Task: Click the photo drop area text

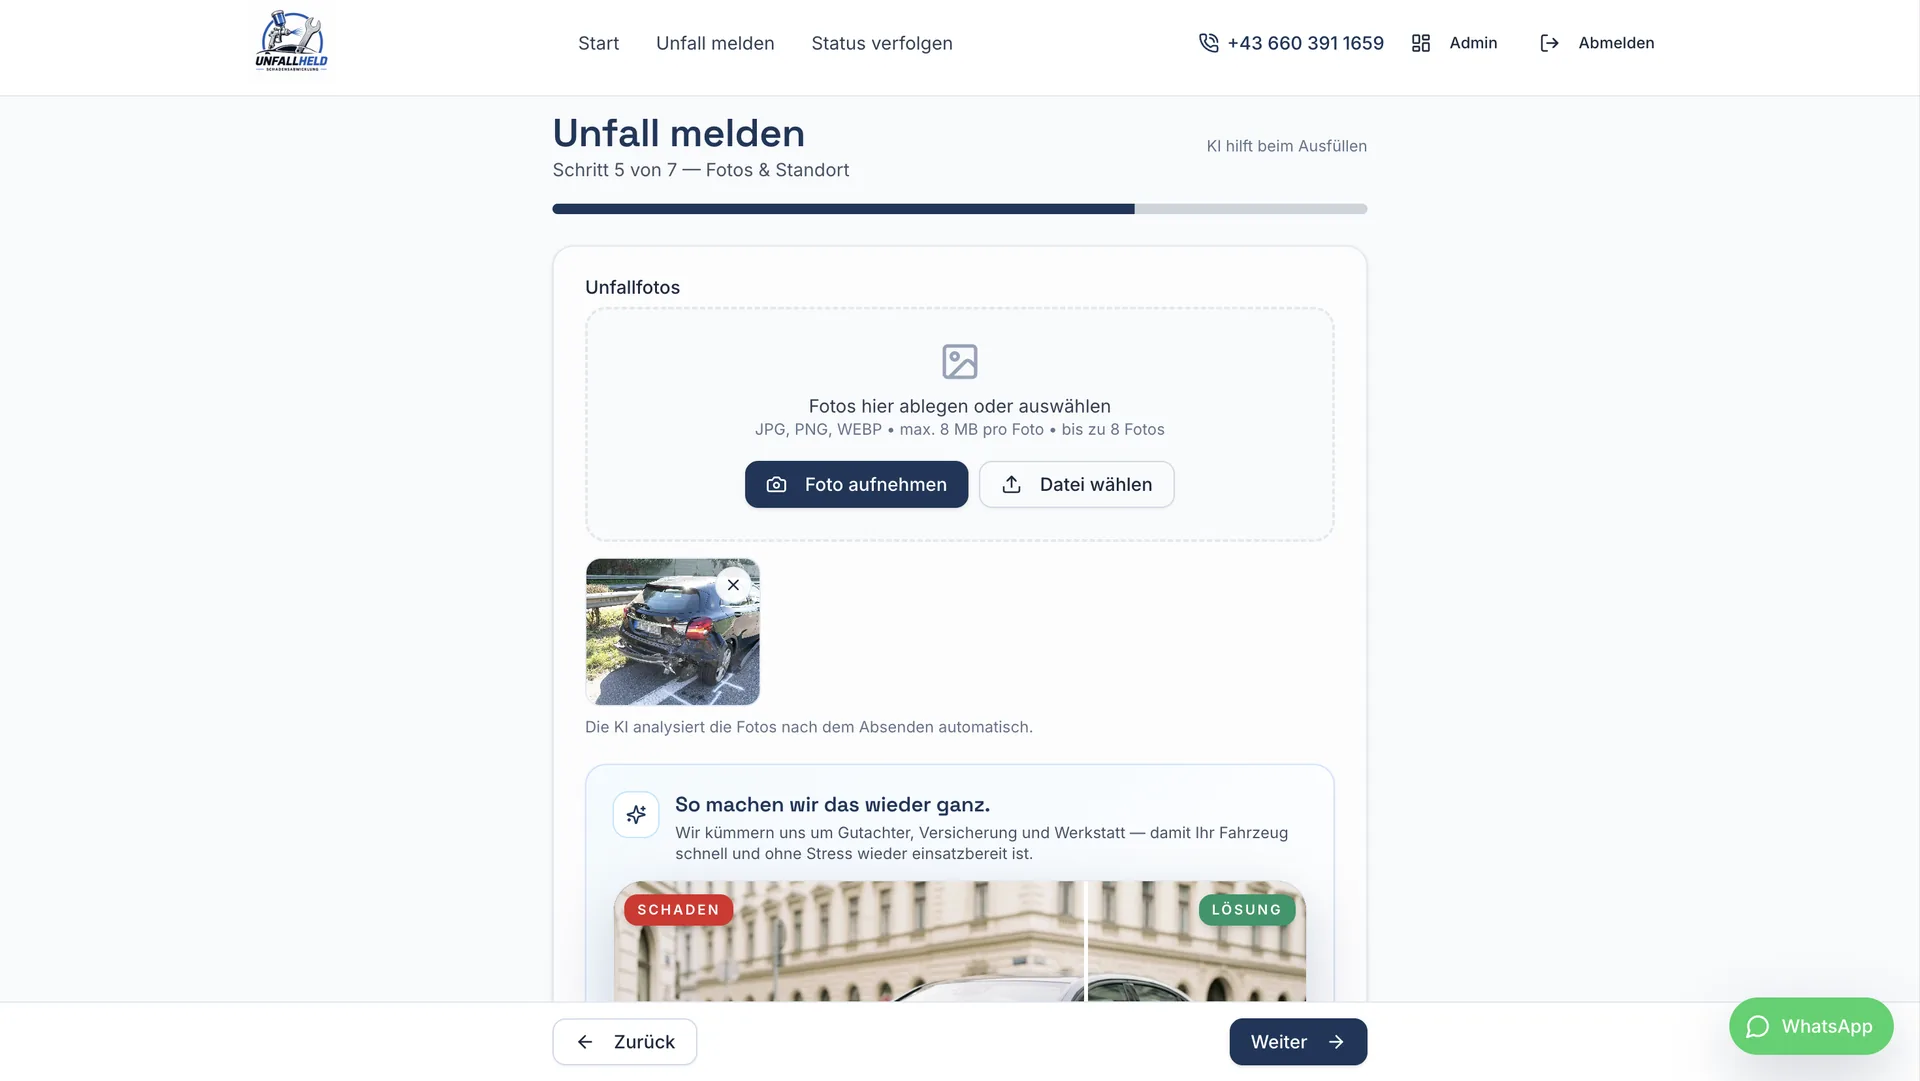Action: [x=960, y=406]
